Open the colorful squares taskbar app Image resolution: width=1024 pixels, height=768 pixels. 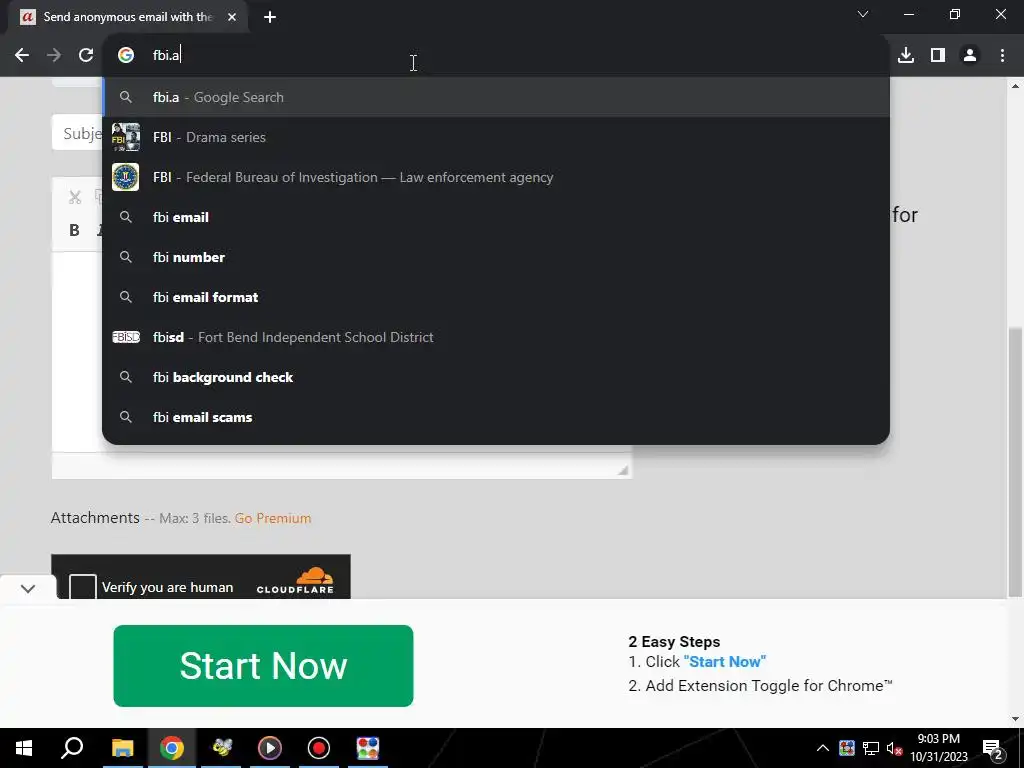tap(368, 748)
